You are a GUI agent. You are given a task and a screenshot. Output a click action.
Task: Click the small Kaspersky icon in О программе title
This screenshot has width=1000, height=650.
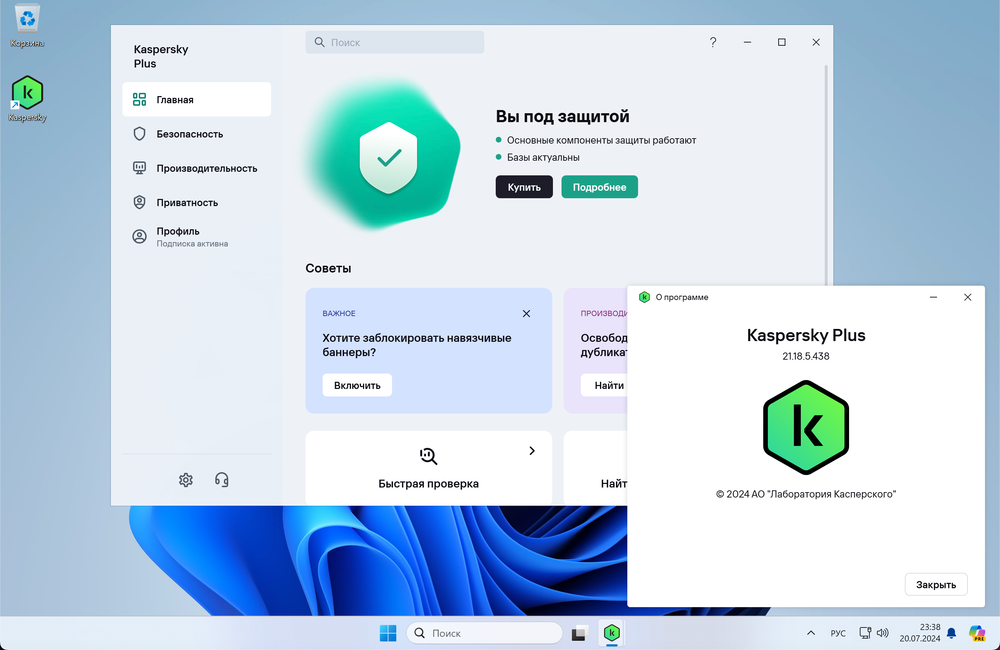644,297
